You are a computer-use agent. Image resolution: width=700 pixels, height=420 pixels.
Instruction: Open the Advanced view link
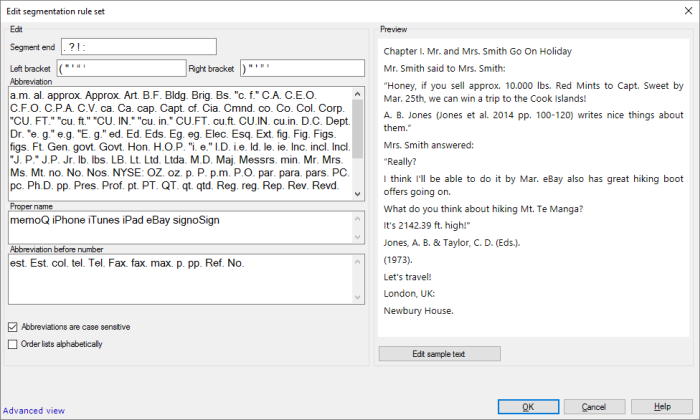34,410
